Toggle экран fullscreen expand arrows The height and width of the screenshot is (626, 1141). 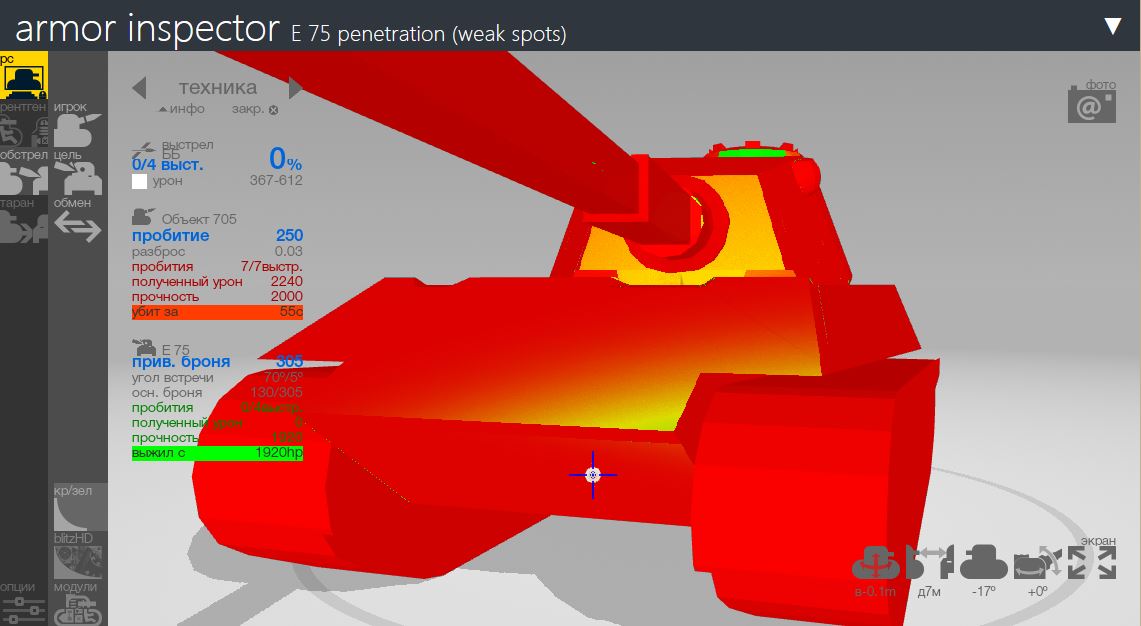(1092, 562)
